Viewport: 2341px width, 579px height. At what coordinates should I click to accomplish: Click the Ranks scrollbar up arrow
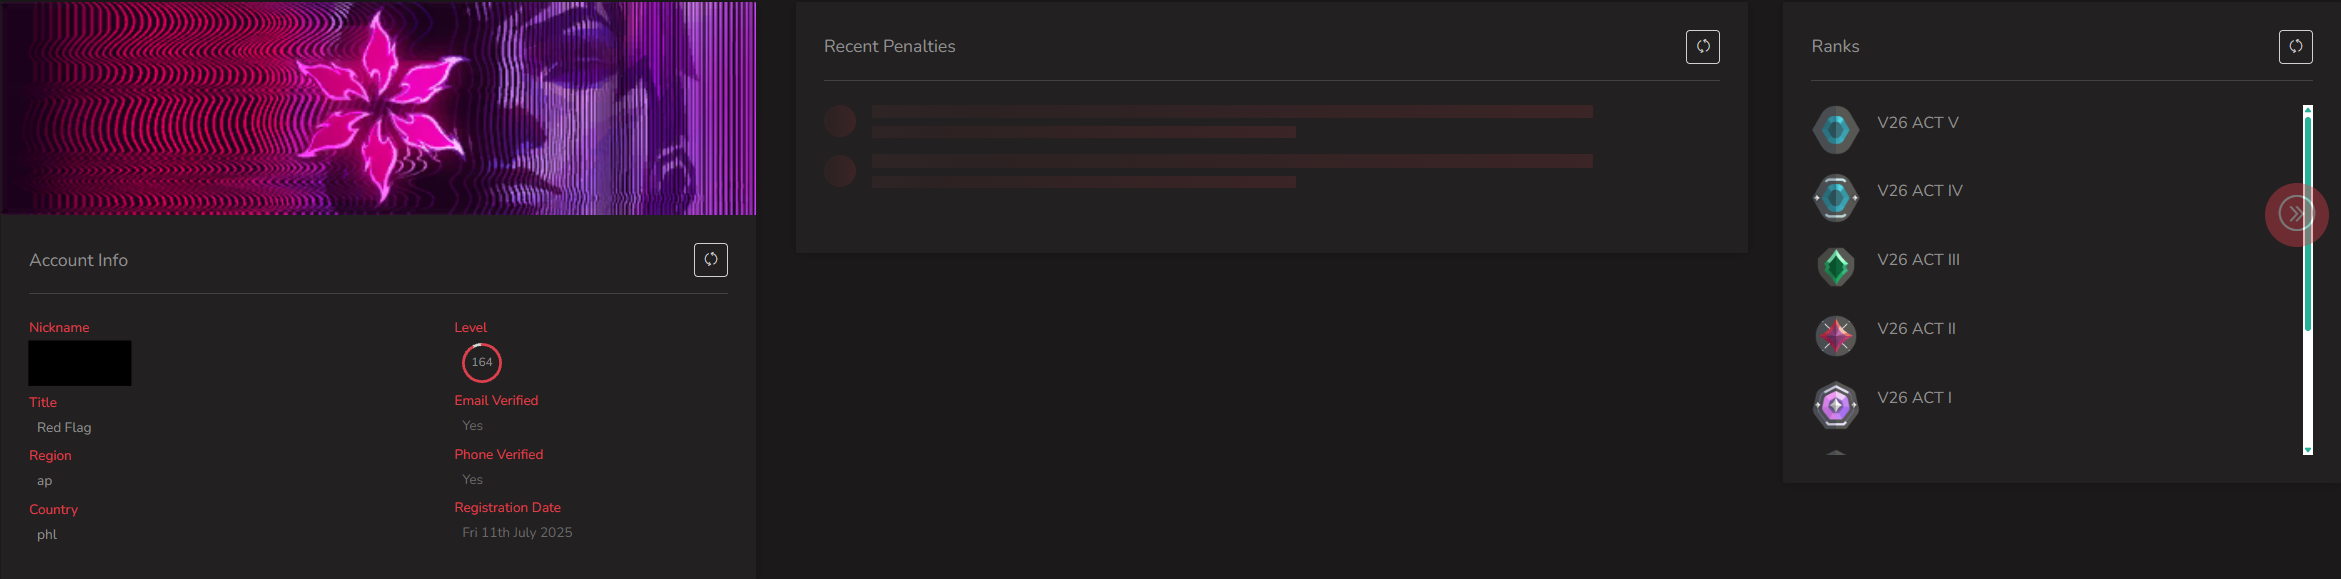tap(2308, 110)
